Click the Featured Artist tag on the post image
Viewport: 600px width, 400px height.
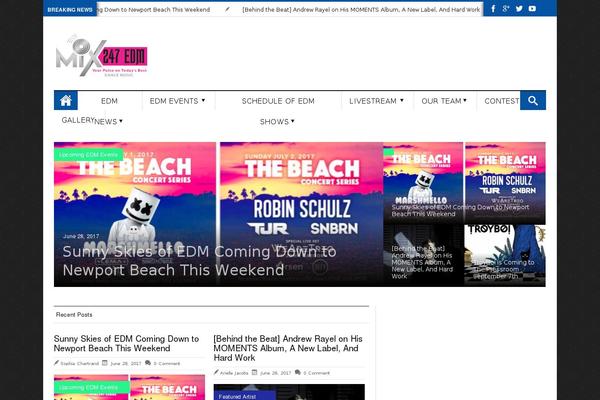[245, 396]
